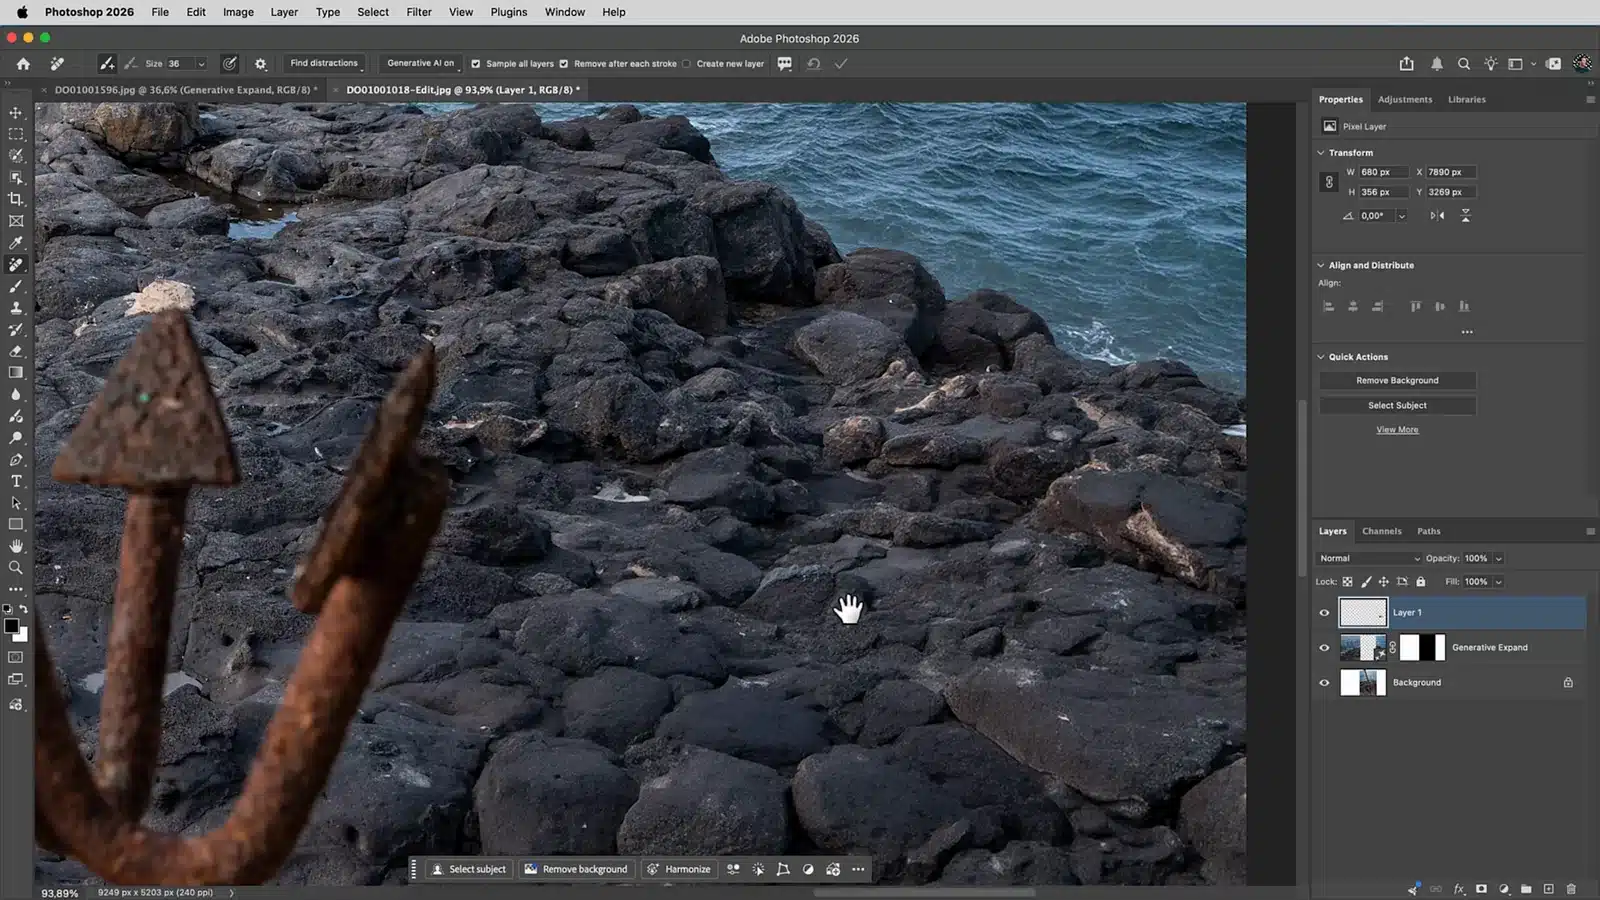The height and width of the screenshot is (900, 1600).
Task: Select the Crop tool
Action: [16, 199]
